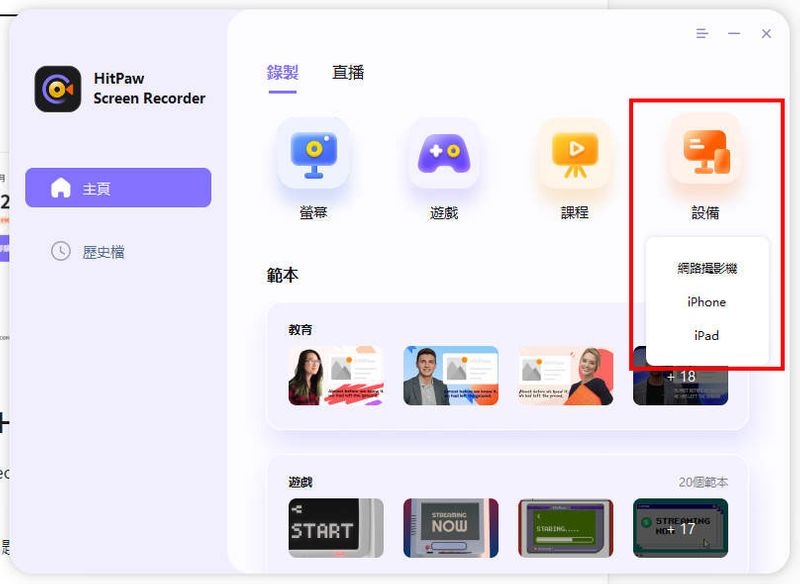This screenshot has width=800, height=584.
Task: Click the 20個範本 count label
Action: 703,482
